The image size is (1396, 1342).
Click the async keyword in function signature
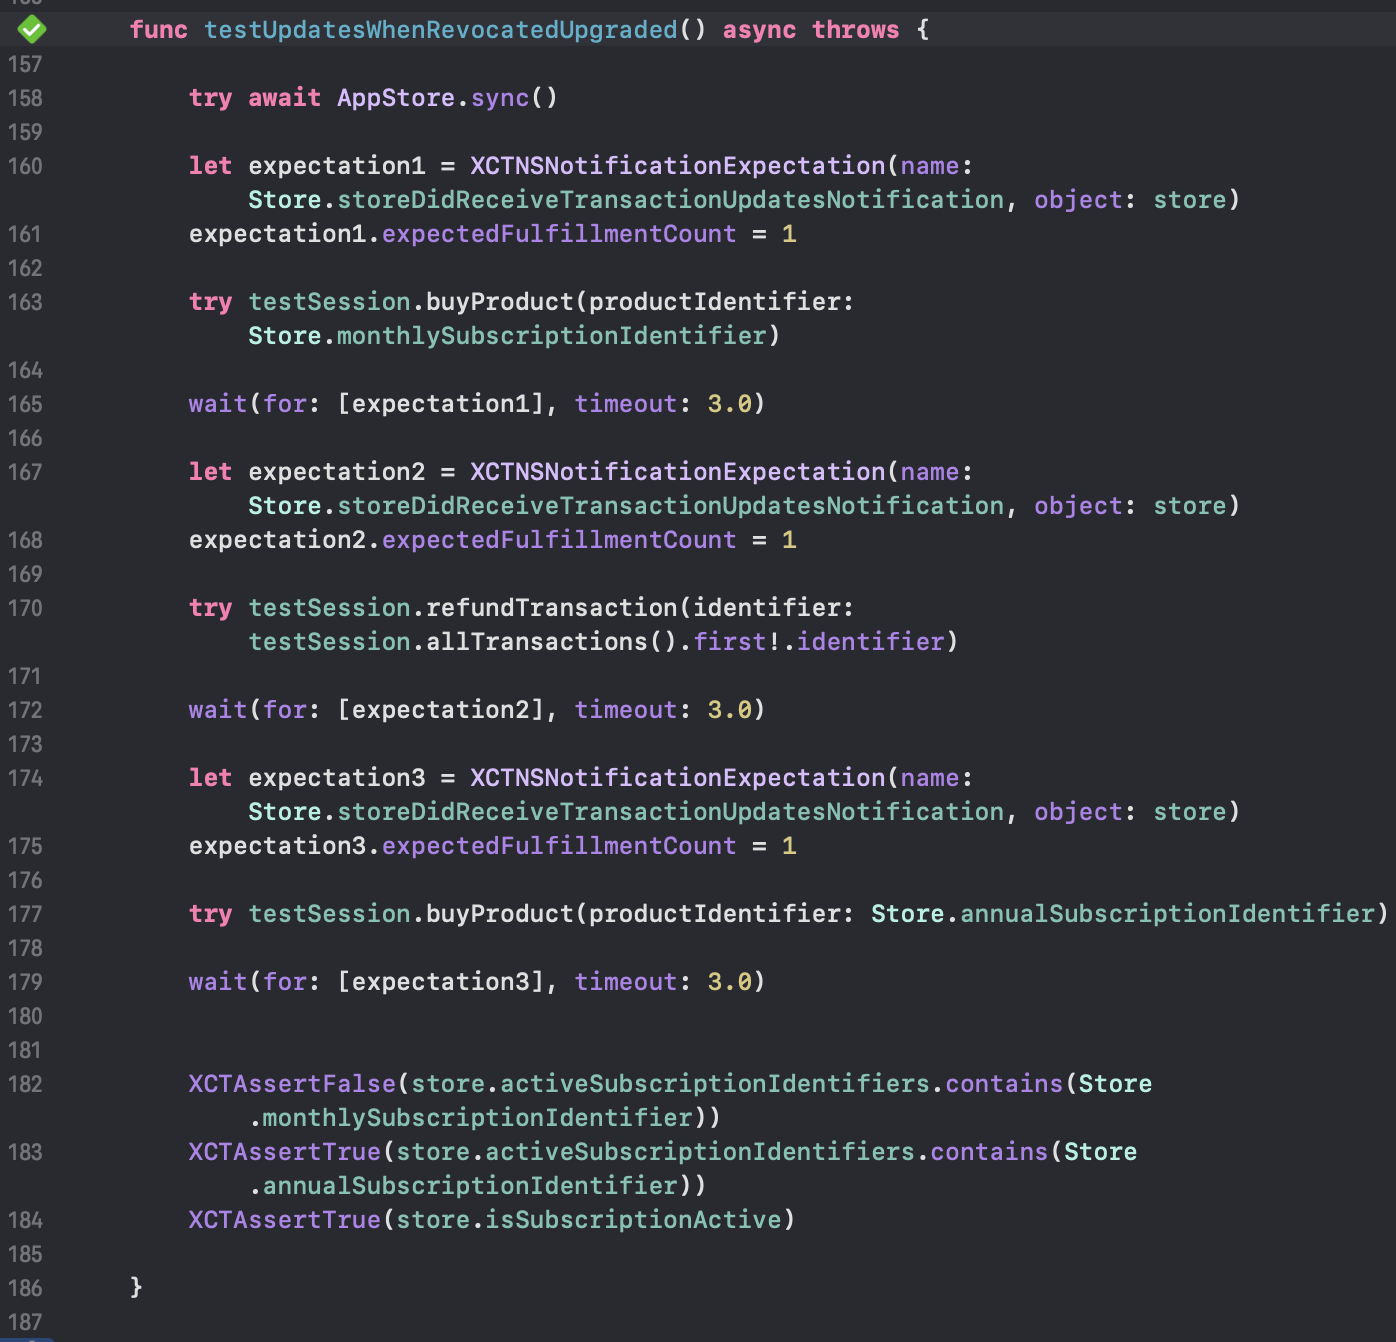tap(759, 30)
